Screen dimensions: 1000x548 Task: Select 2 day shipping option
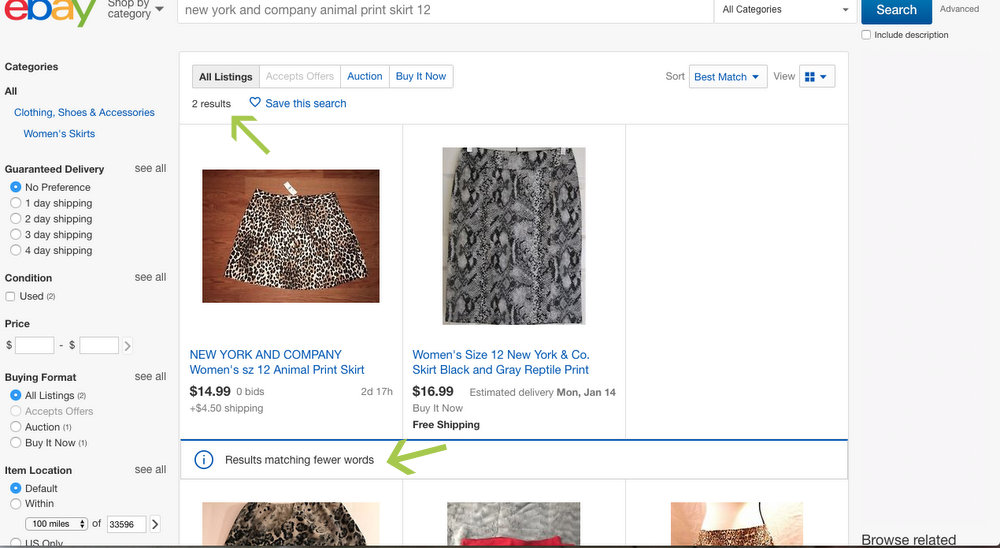(15, 219)
